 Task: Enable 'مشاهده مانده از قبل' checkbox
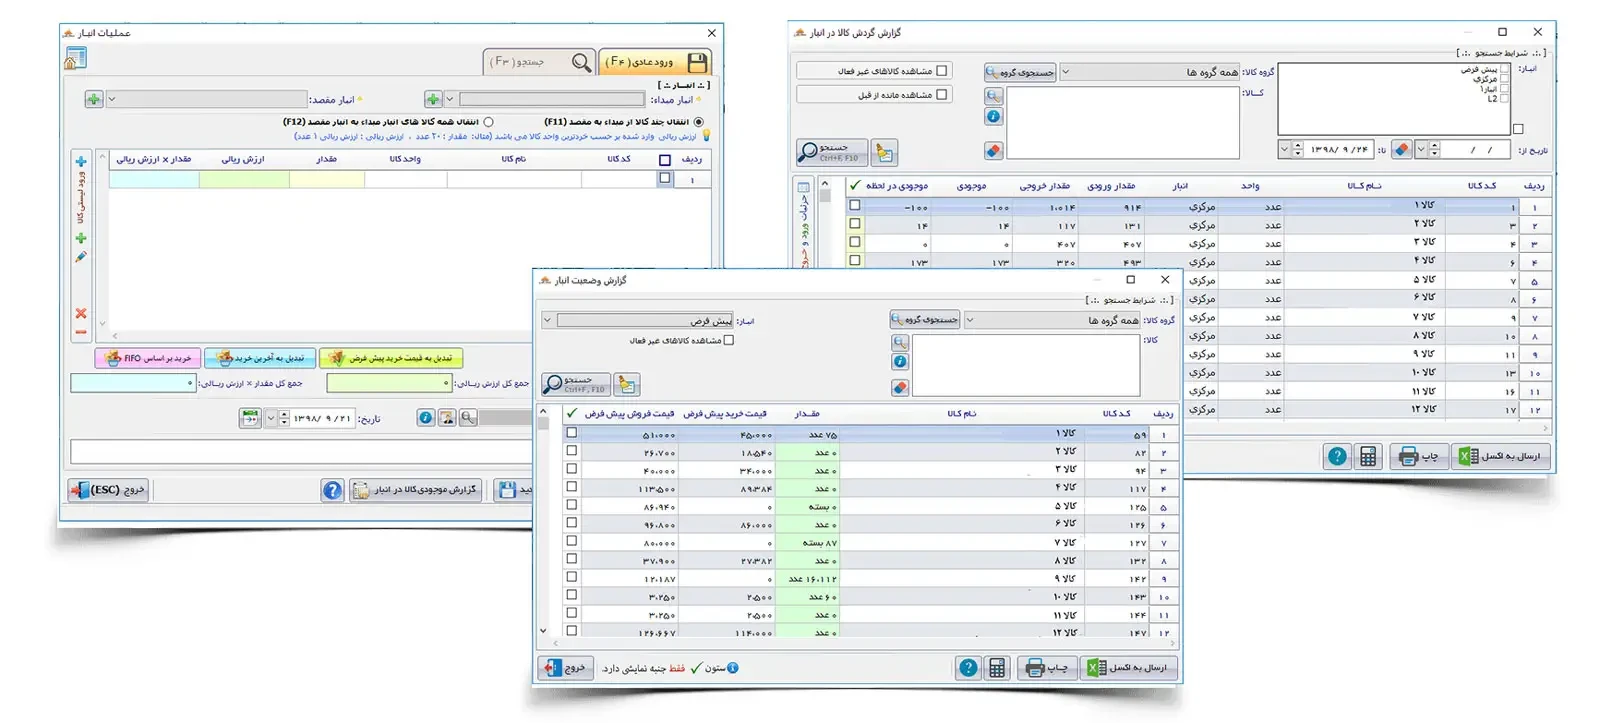[x=941, y=95]
